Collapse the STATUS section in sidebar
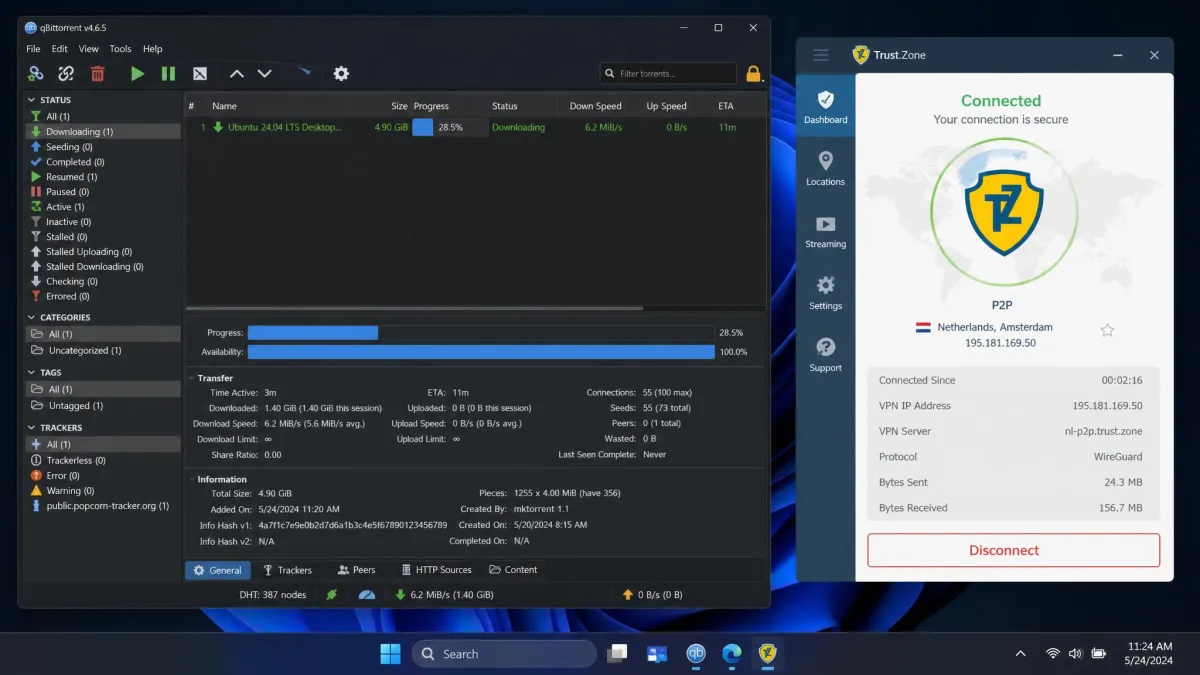1200x675 pixels. tap(31, 100)
